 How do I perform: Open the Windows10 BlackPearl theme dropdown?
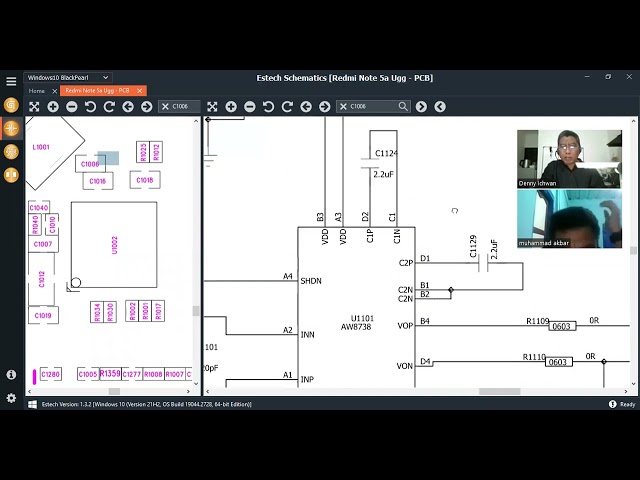68,78
